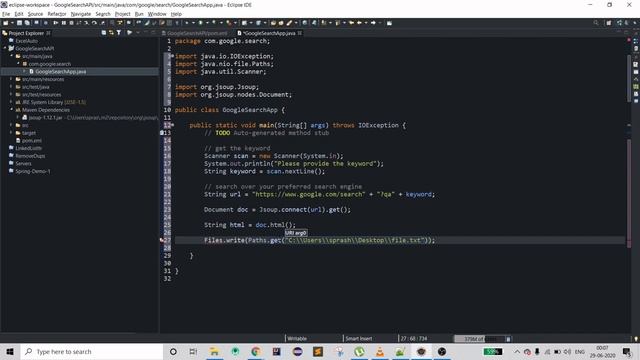
Task: Open the Source menu
Action: (x=35, y=14)
